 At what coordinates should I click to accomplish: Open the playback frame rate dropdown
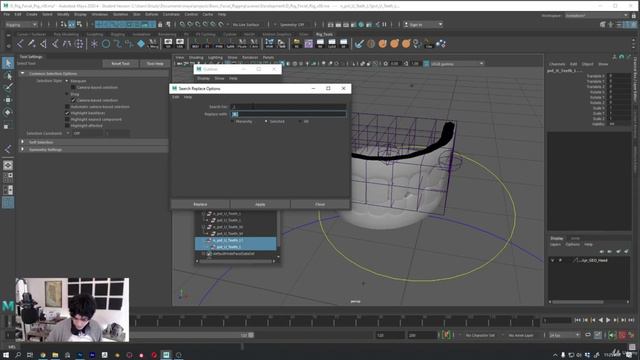[x=564, y=335]
